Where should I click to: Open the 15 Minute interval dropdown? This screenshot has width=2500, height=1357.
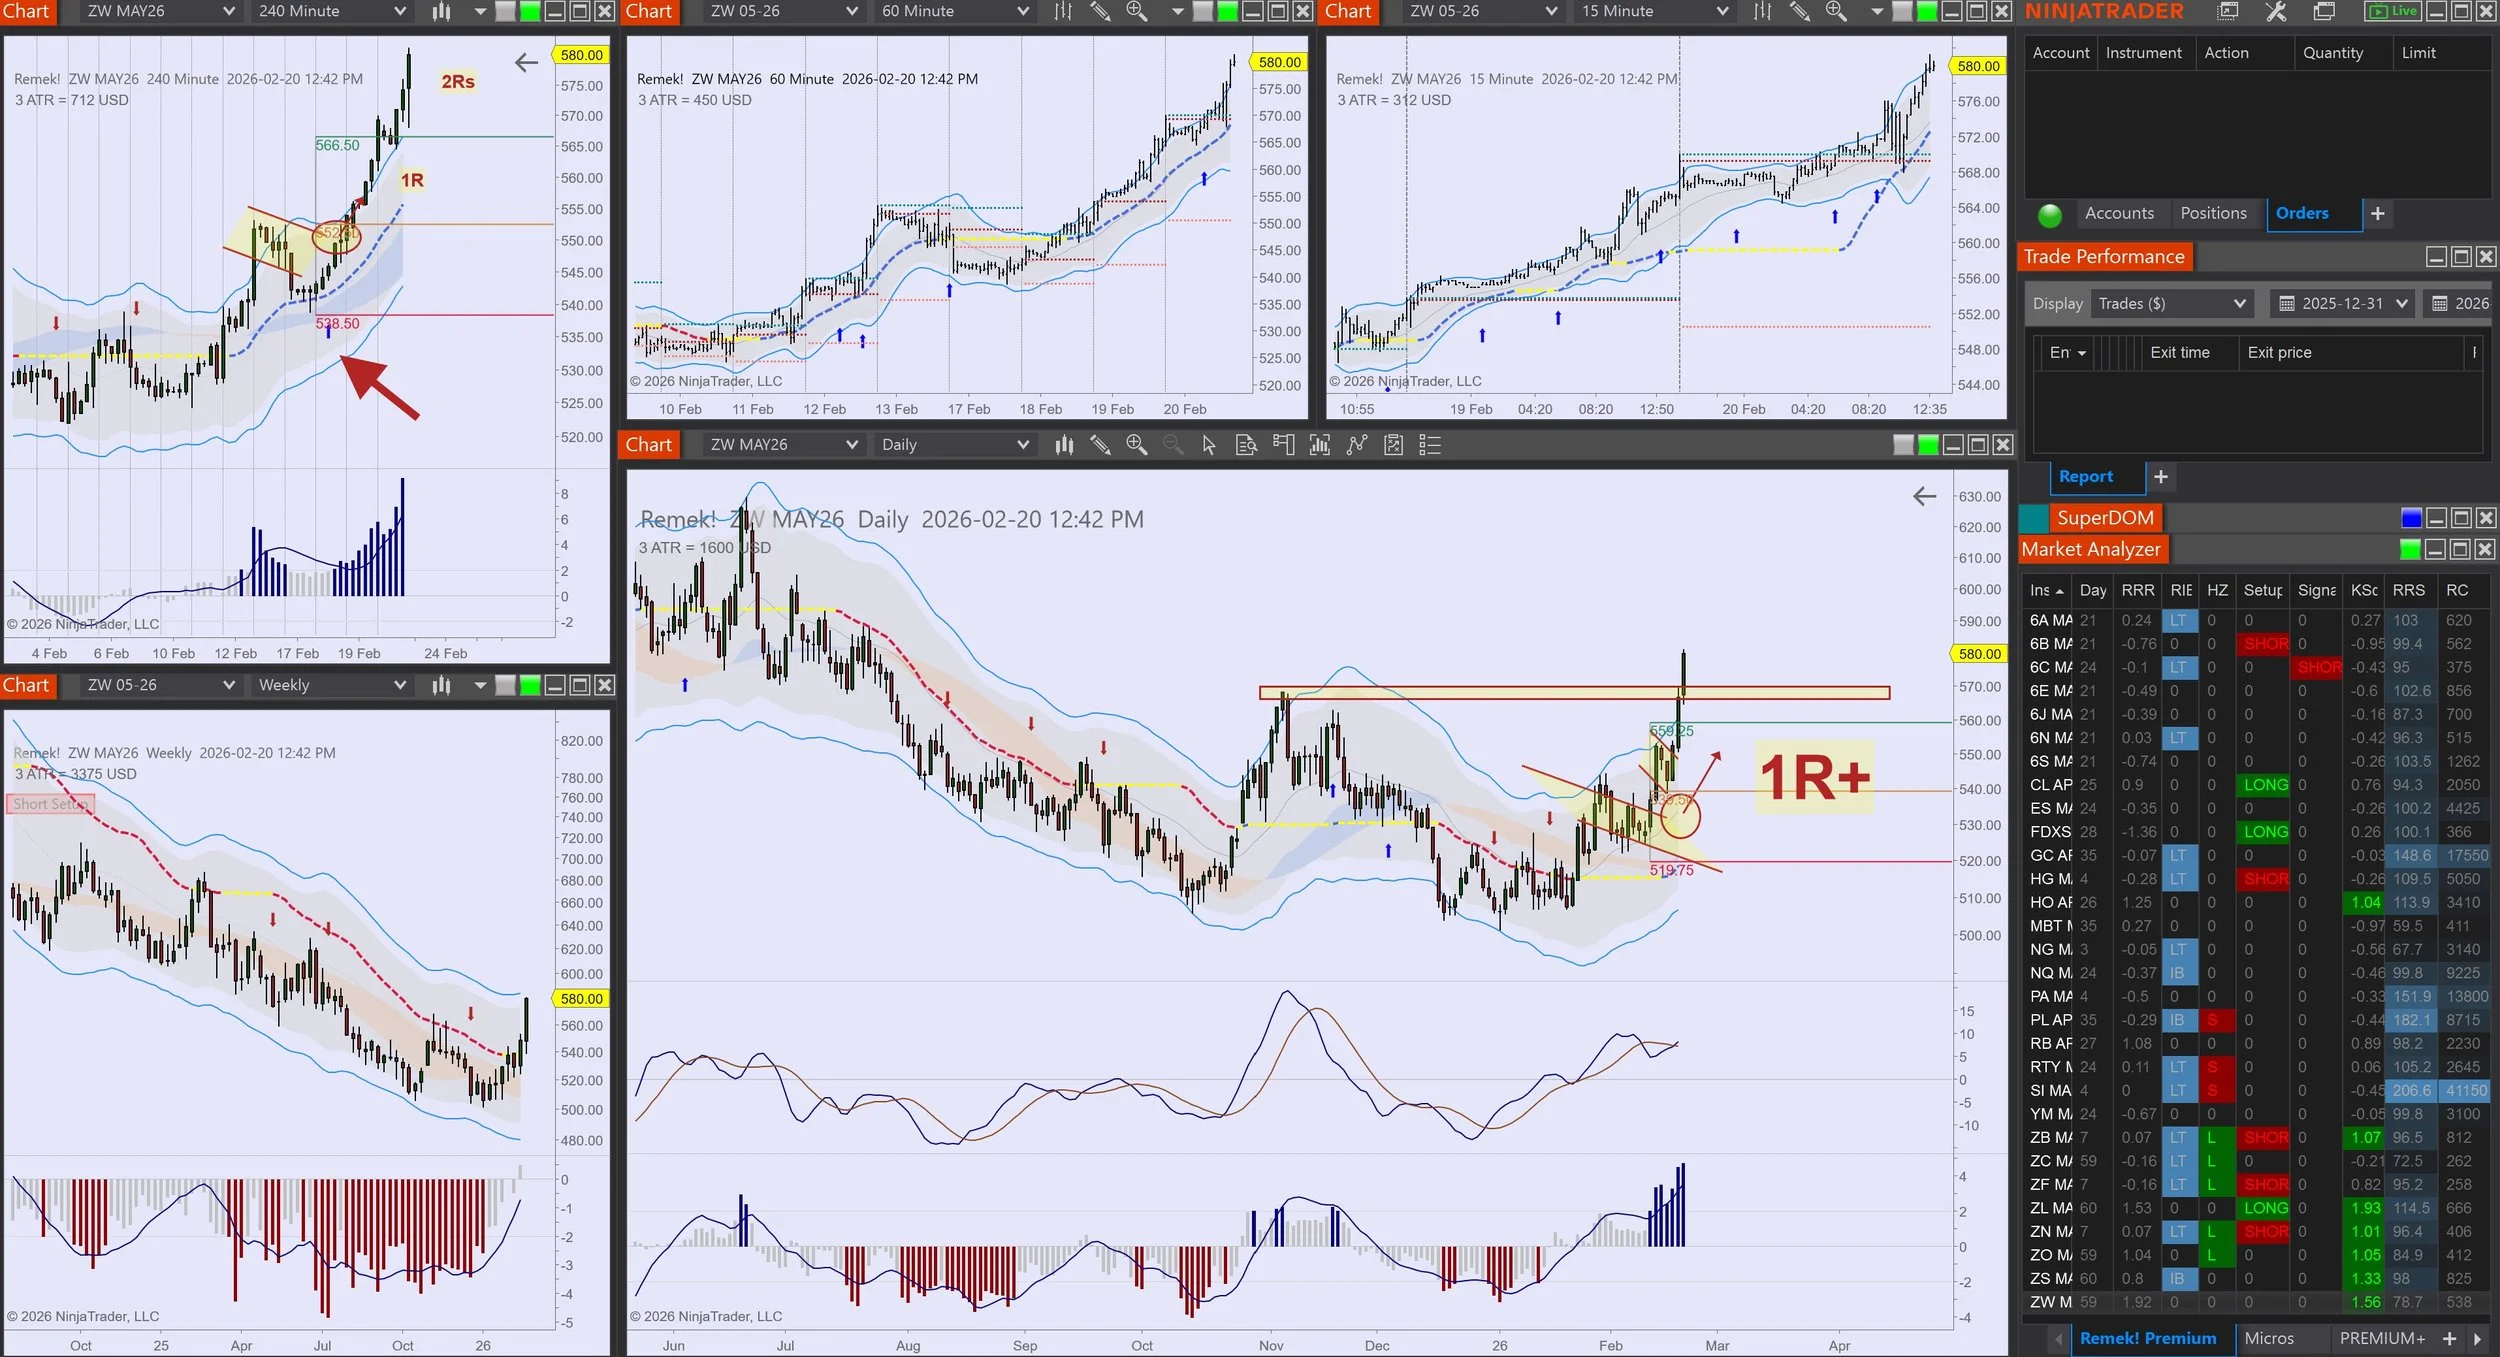[1722, 11]
